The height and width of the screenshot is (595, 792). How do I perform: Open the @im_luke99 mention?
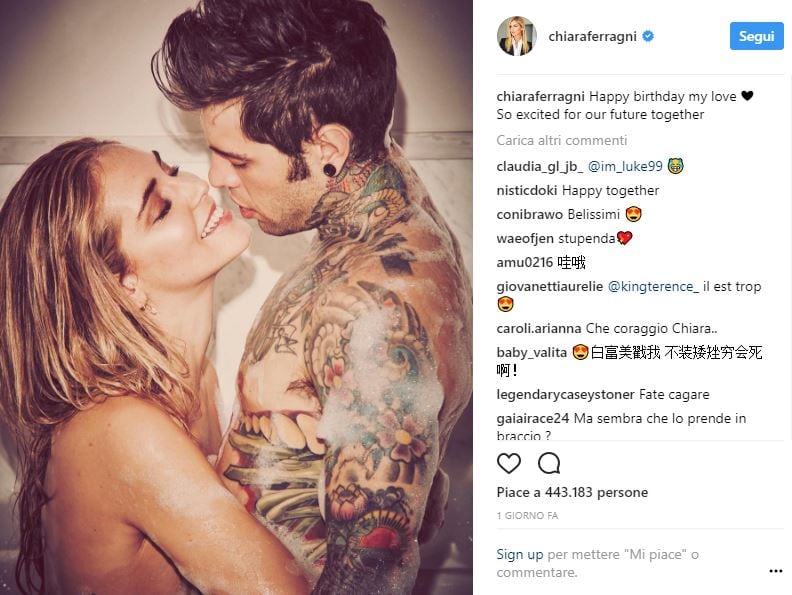625,166
